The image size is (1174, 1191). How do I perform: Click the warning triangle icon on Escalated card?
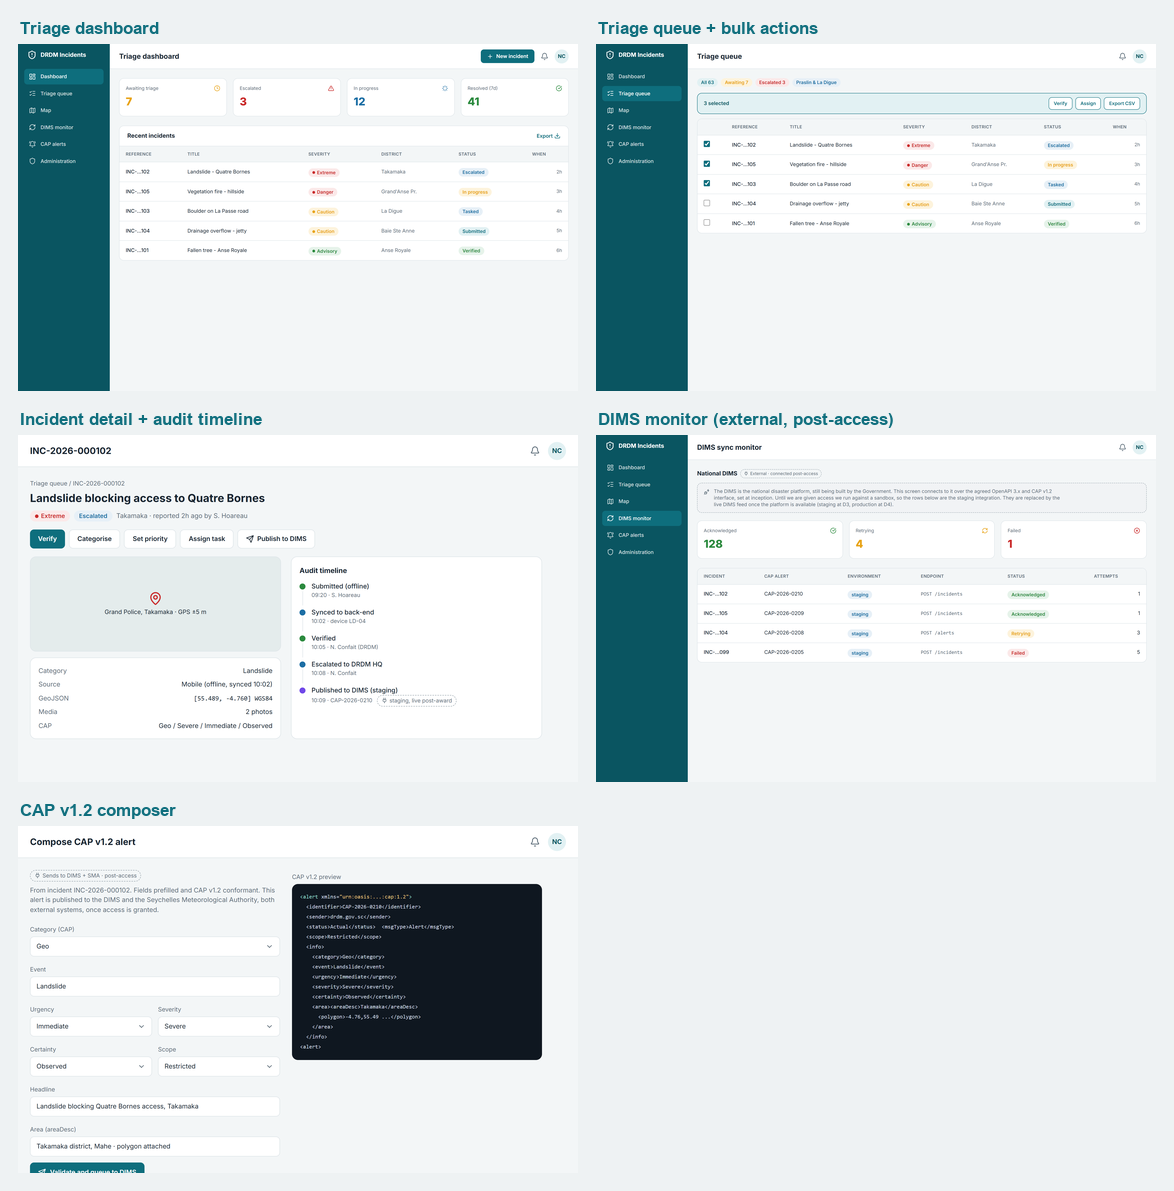coord(330,88)
